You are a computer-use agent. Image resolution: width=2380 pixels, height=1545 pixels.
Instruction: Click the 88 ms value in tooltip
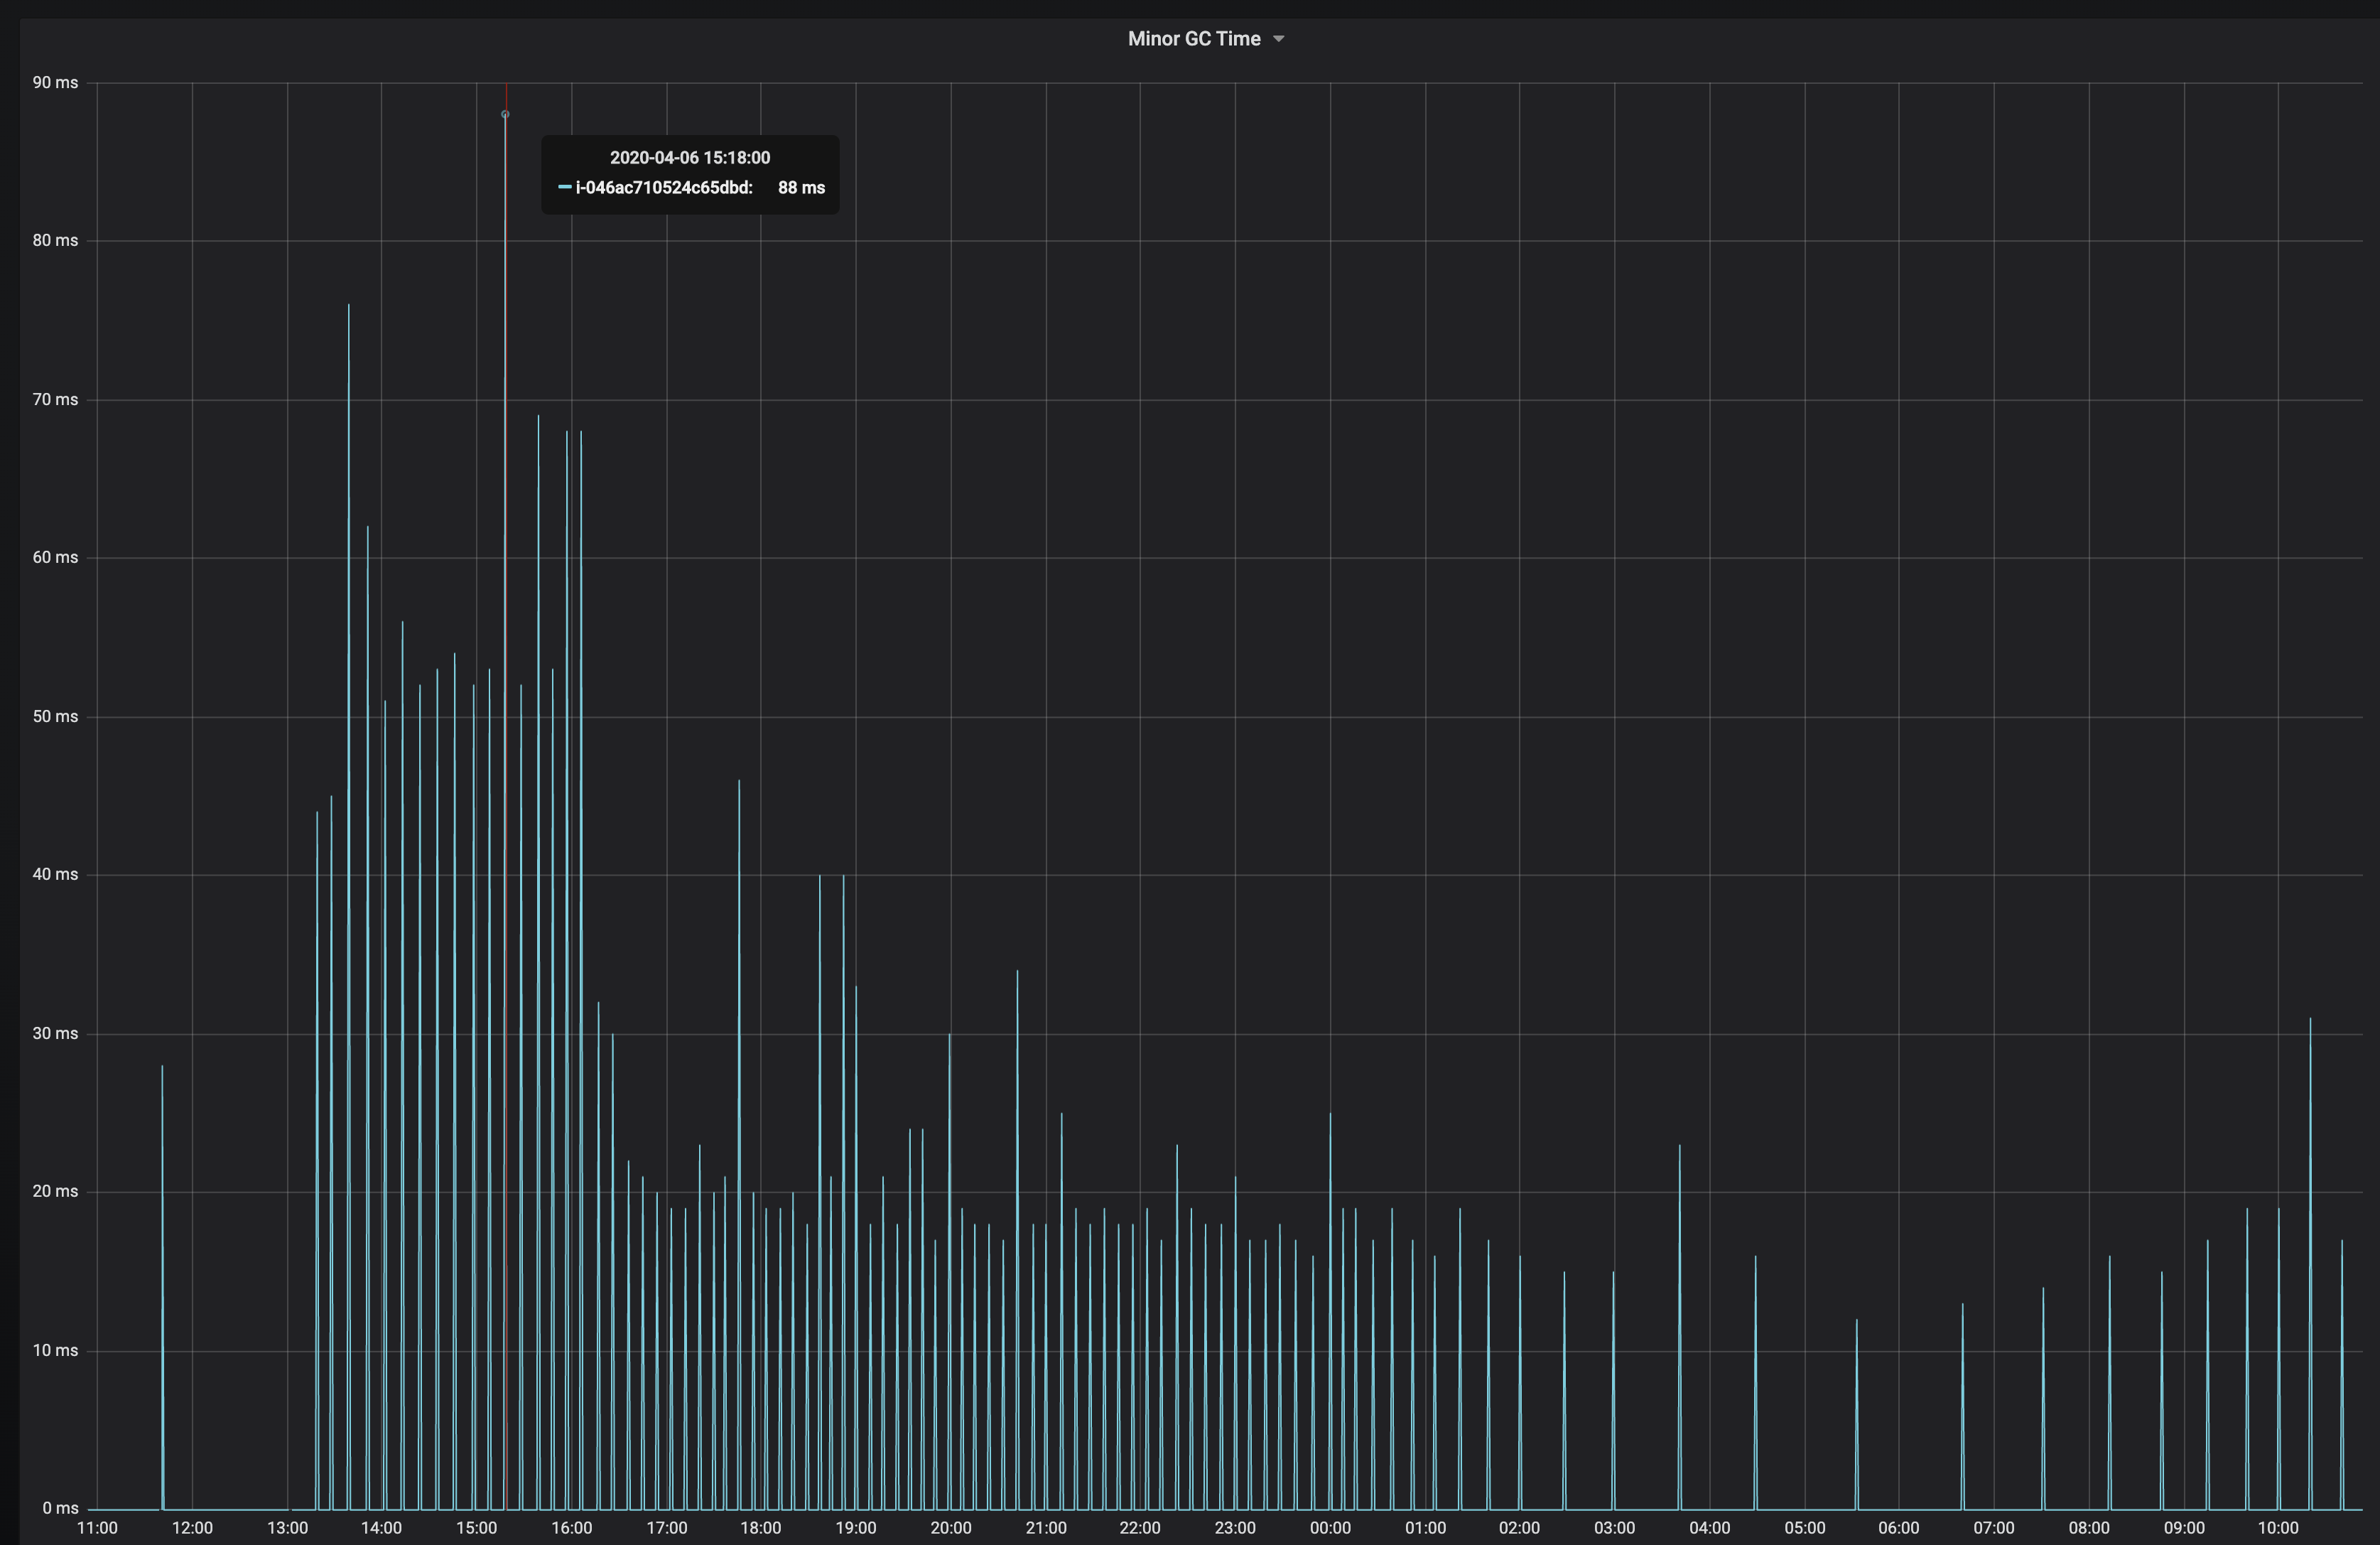801,188
